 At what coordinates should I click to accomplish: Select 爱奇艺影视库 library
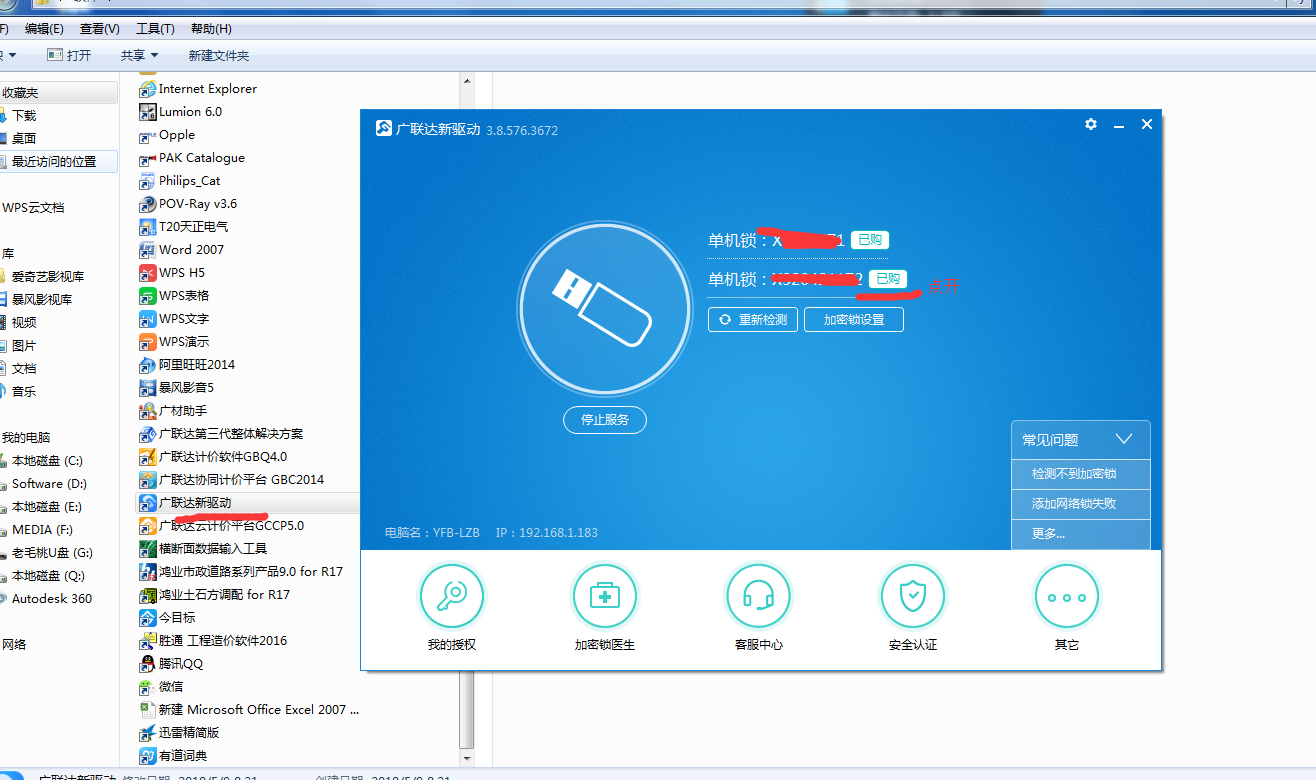(48, 277)
